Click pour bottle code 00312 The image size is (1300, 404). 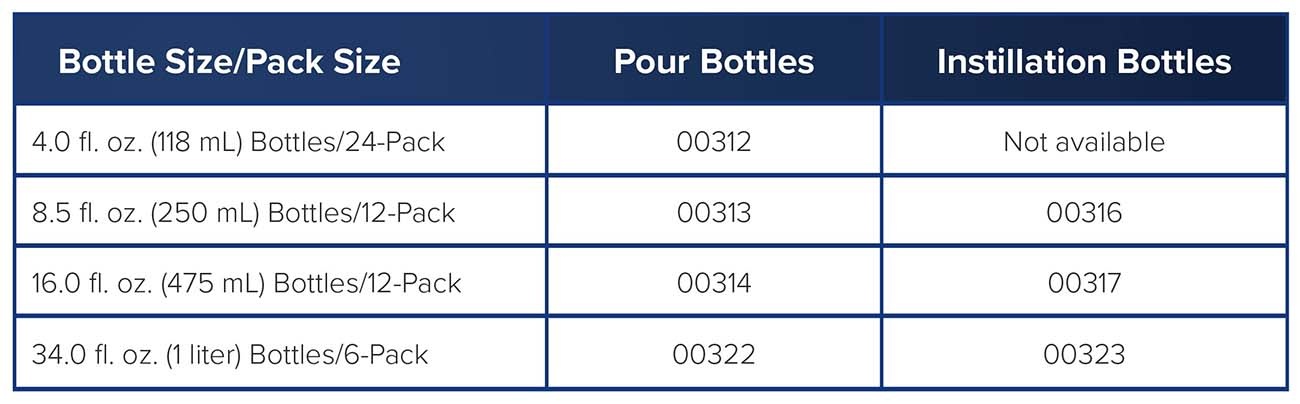pos(713,142)
